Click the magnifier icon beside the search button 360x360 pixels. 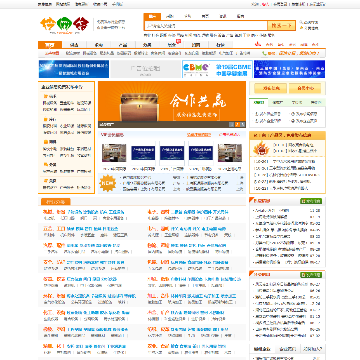pyautogui.click(x=301, y=23)
